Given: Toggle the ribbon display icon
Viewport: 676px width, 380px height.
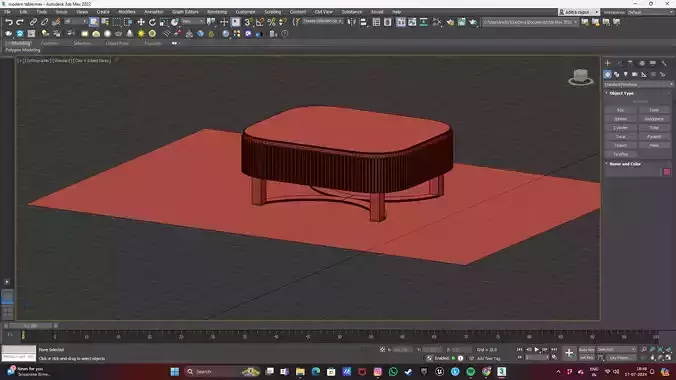Looking at the screenshot, I should tap(401, 22).
